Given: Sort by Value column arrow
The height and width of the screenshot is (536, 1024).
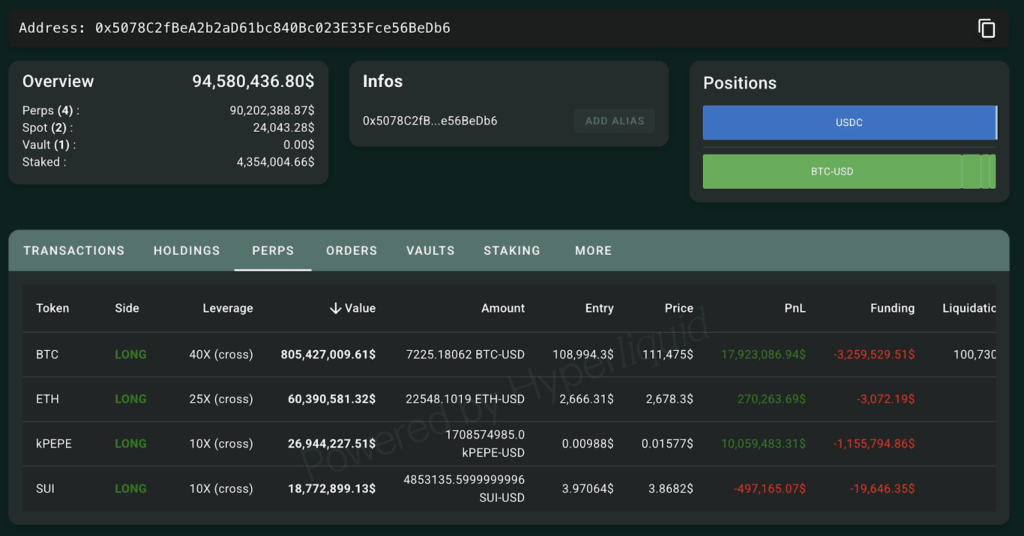Looking at the screenshot, I should (335, 308).
